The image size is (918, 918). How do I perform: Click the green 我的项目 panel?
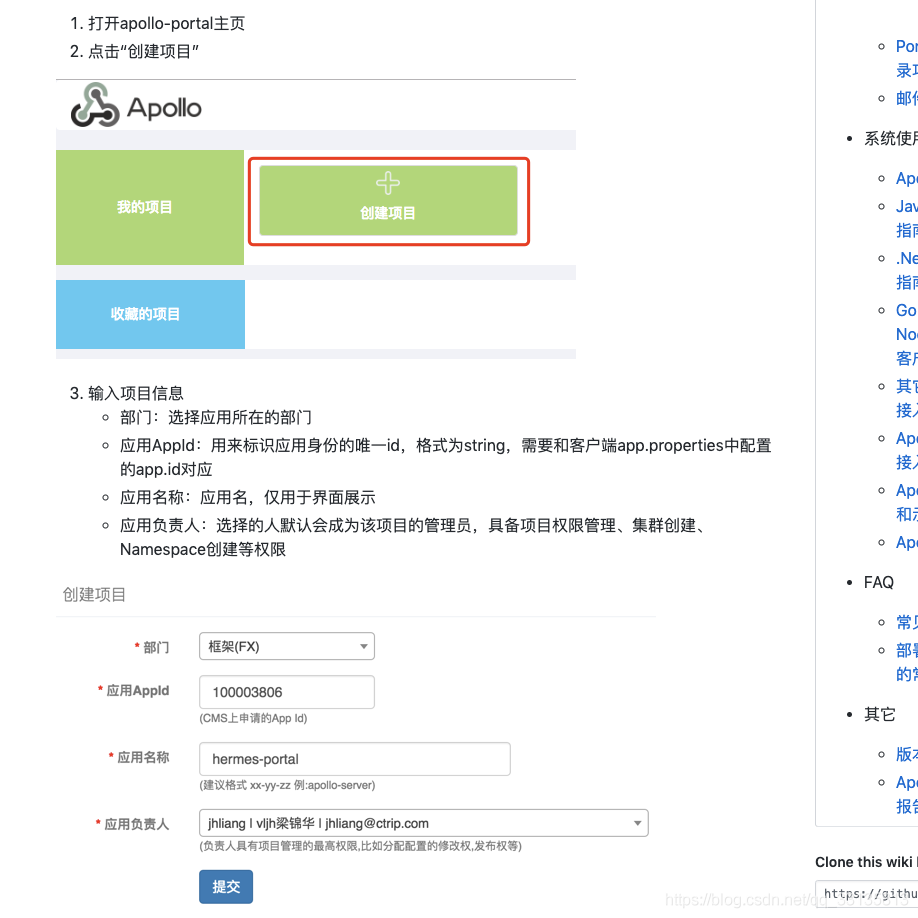pos(149,207)
